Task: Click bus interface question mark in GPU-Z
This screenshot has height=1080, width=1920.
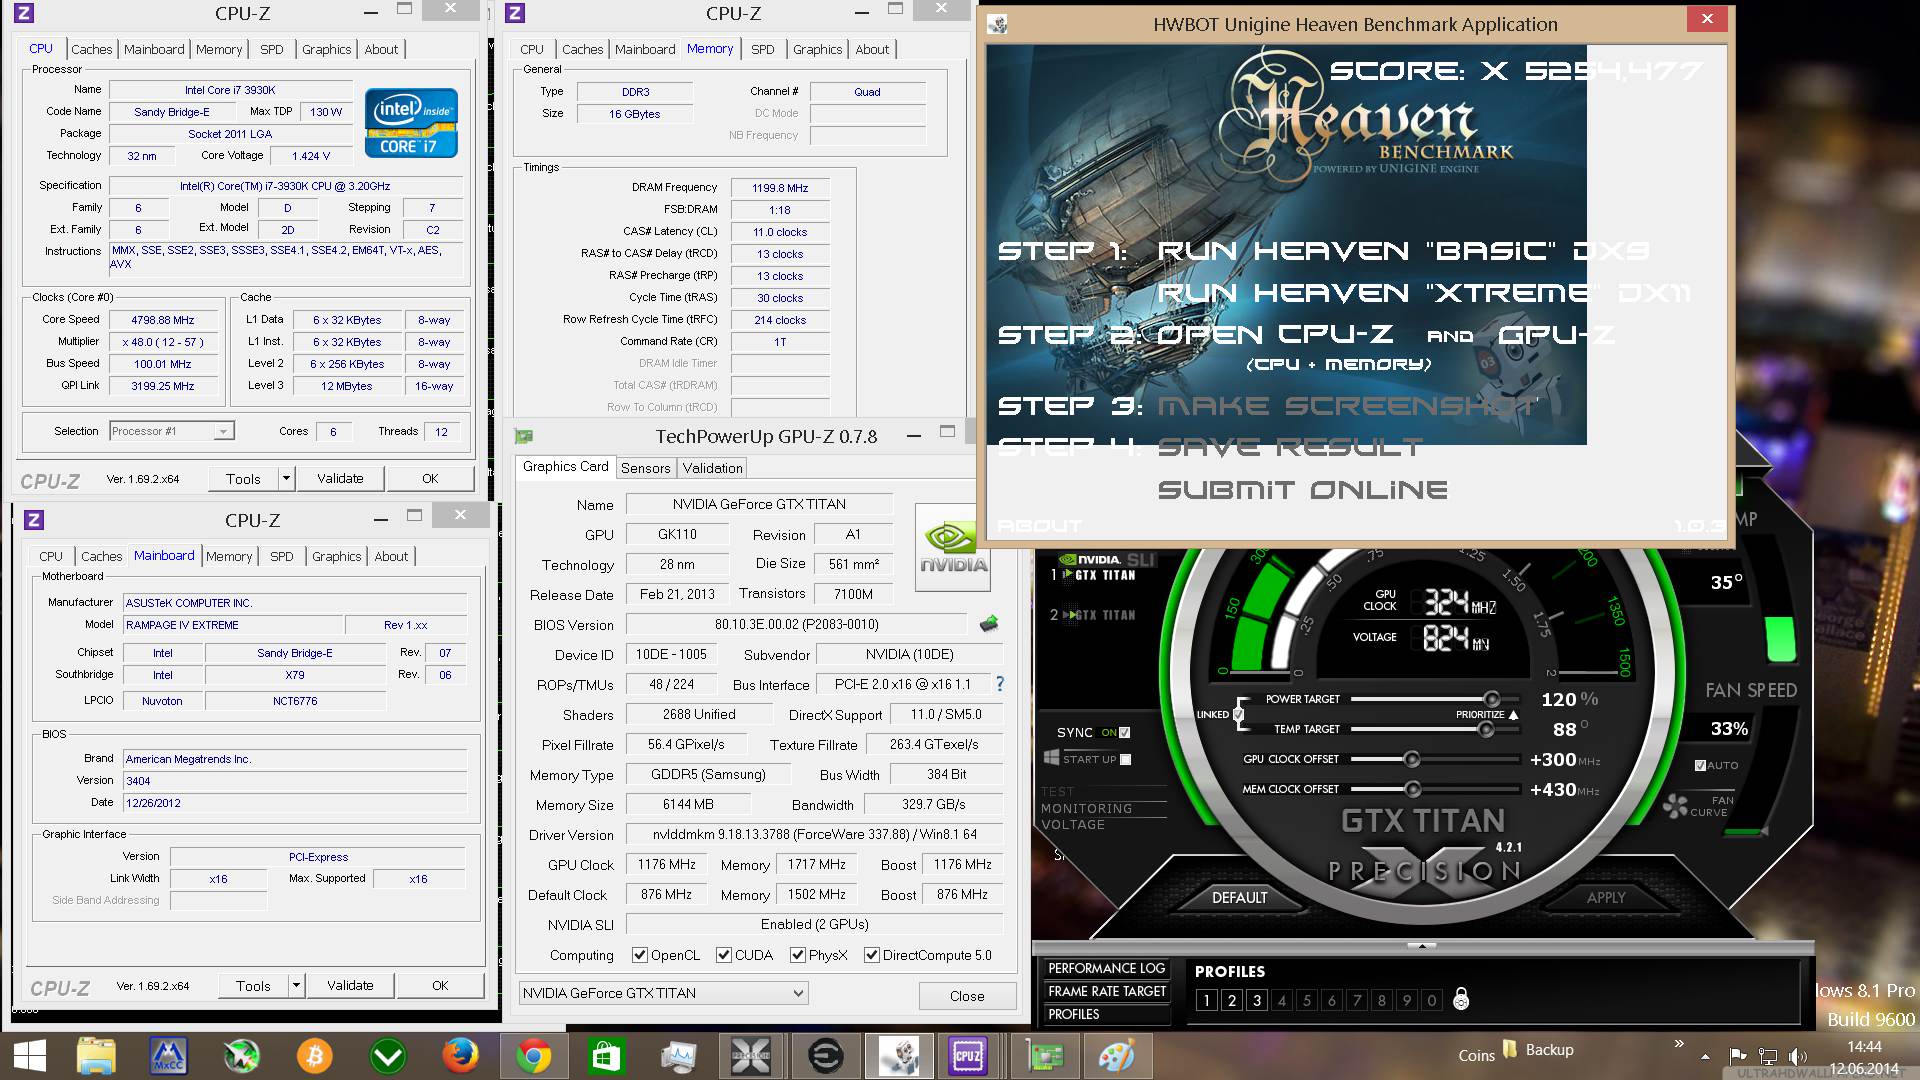Action: 999,684
